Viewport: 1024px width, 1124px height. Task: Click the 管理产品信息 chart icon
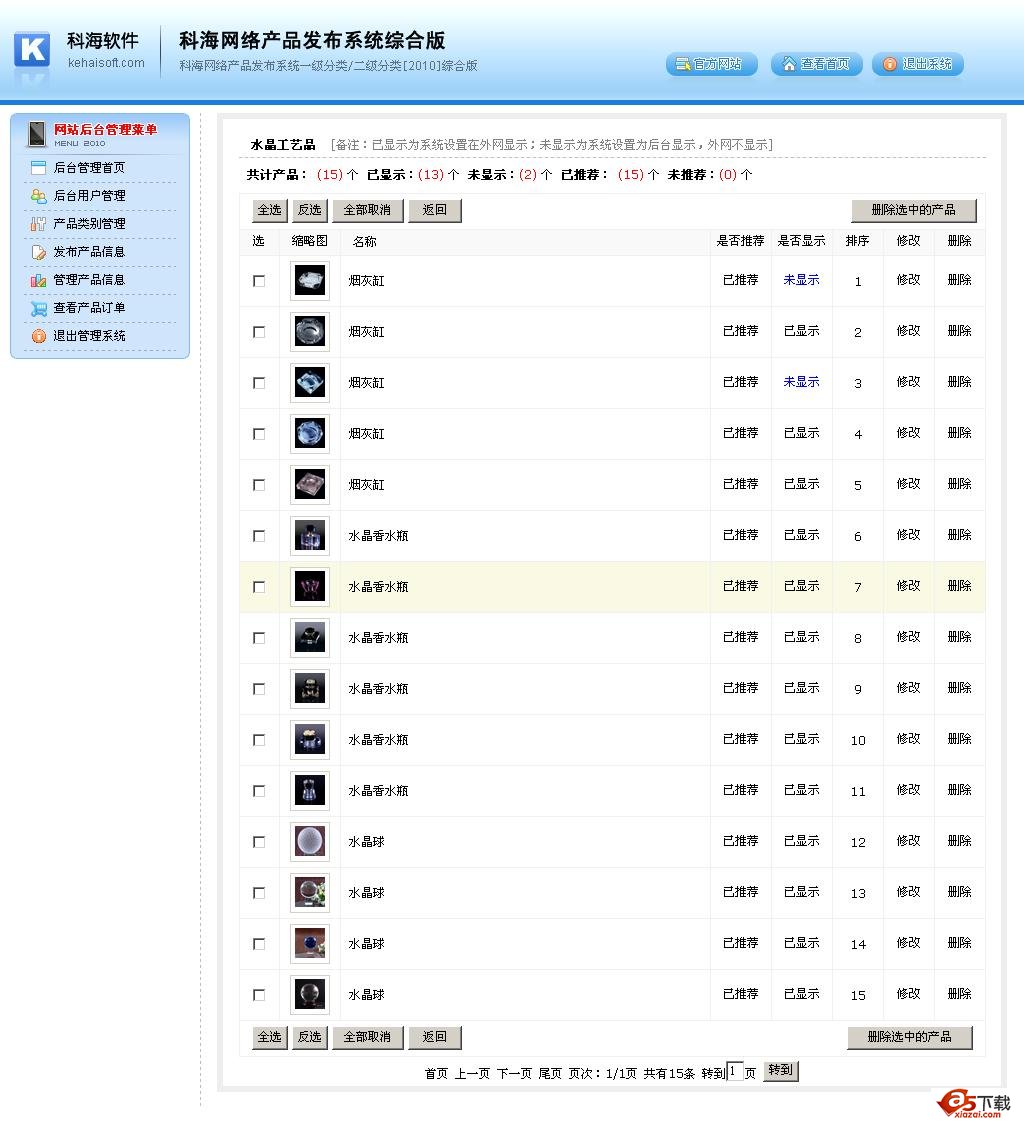(39, 280)
